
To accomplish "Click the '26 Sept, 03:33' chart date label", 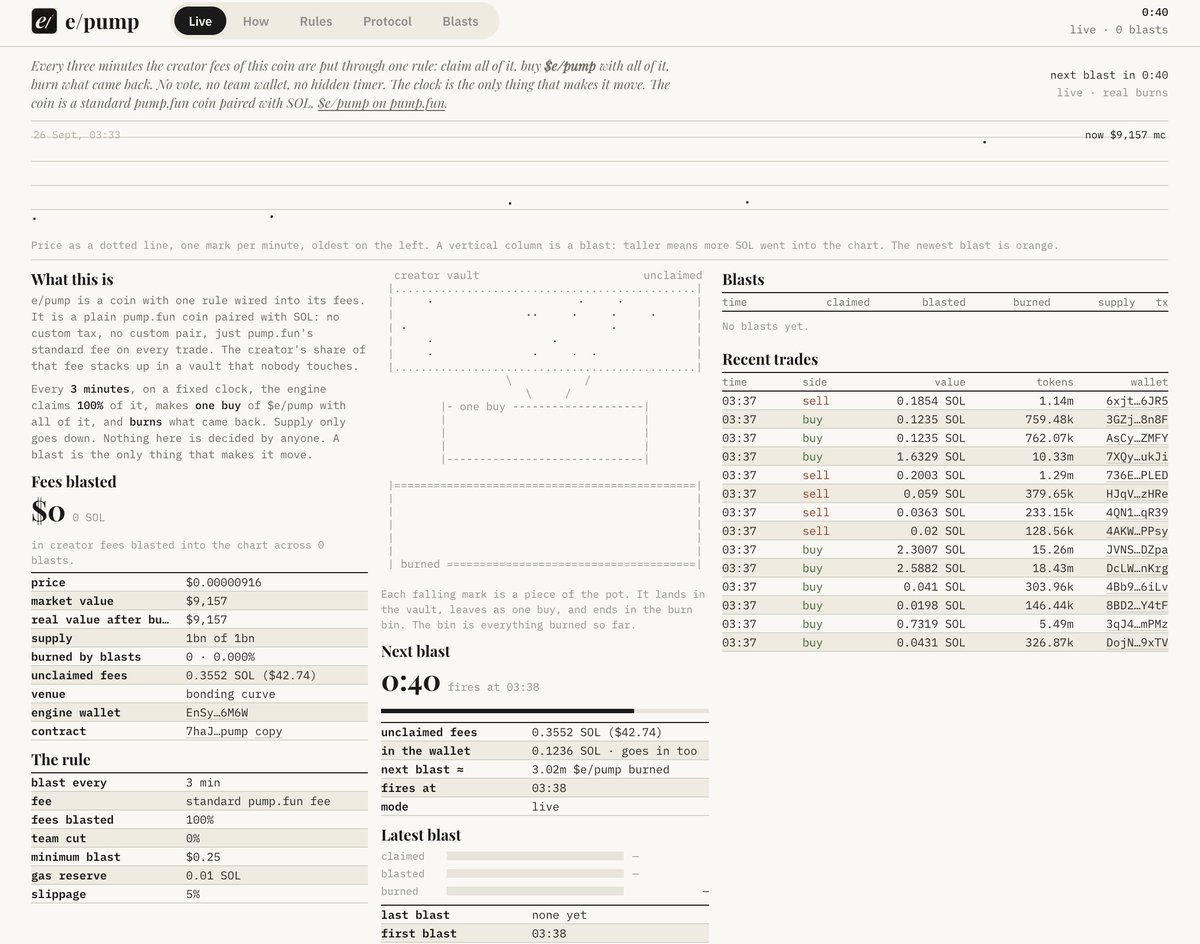I will coord(77,135).
